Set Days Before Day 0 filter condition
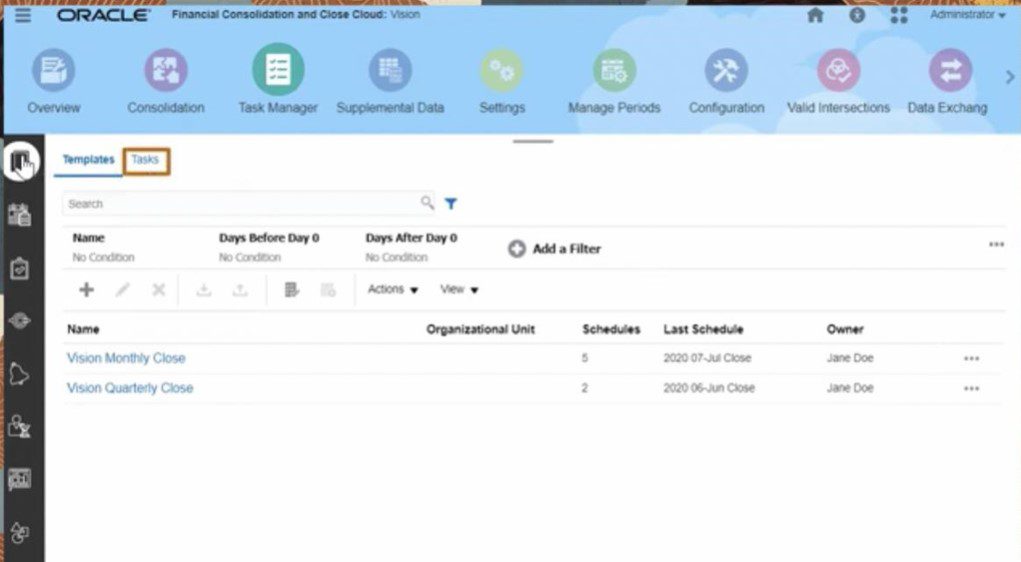The height and width of the screenshot is (562, 1021). pos(269,247)
